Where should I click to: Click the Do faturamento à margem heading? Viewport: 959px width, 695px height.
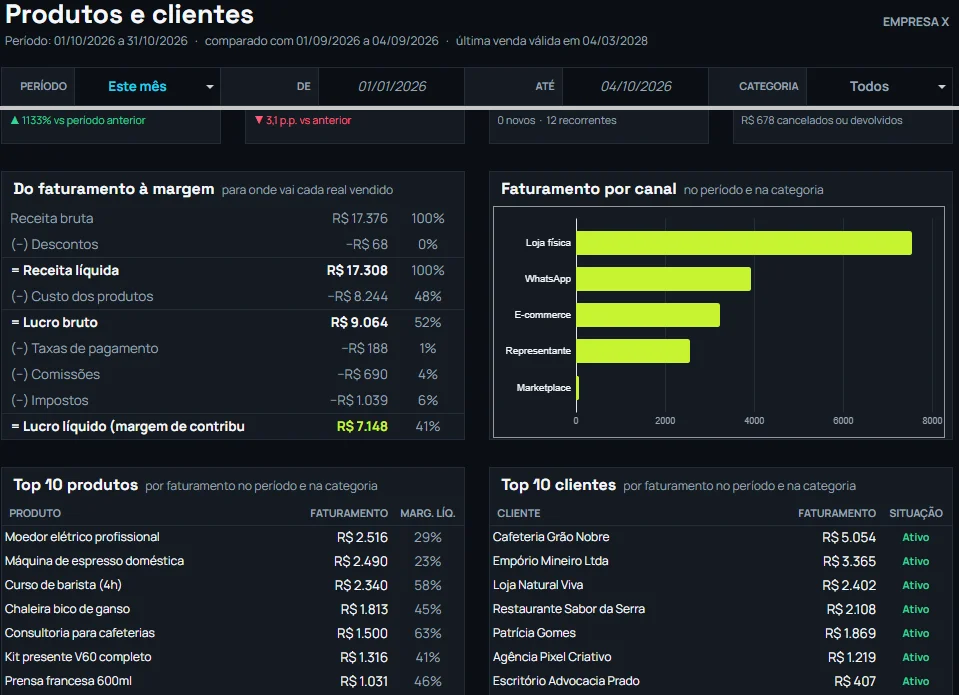click(114, 189)
